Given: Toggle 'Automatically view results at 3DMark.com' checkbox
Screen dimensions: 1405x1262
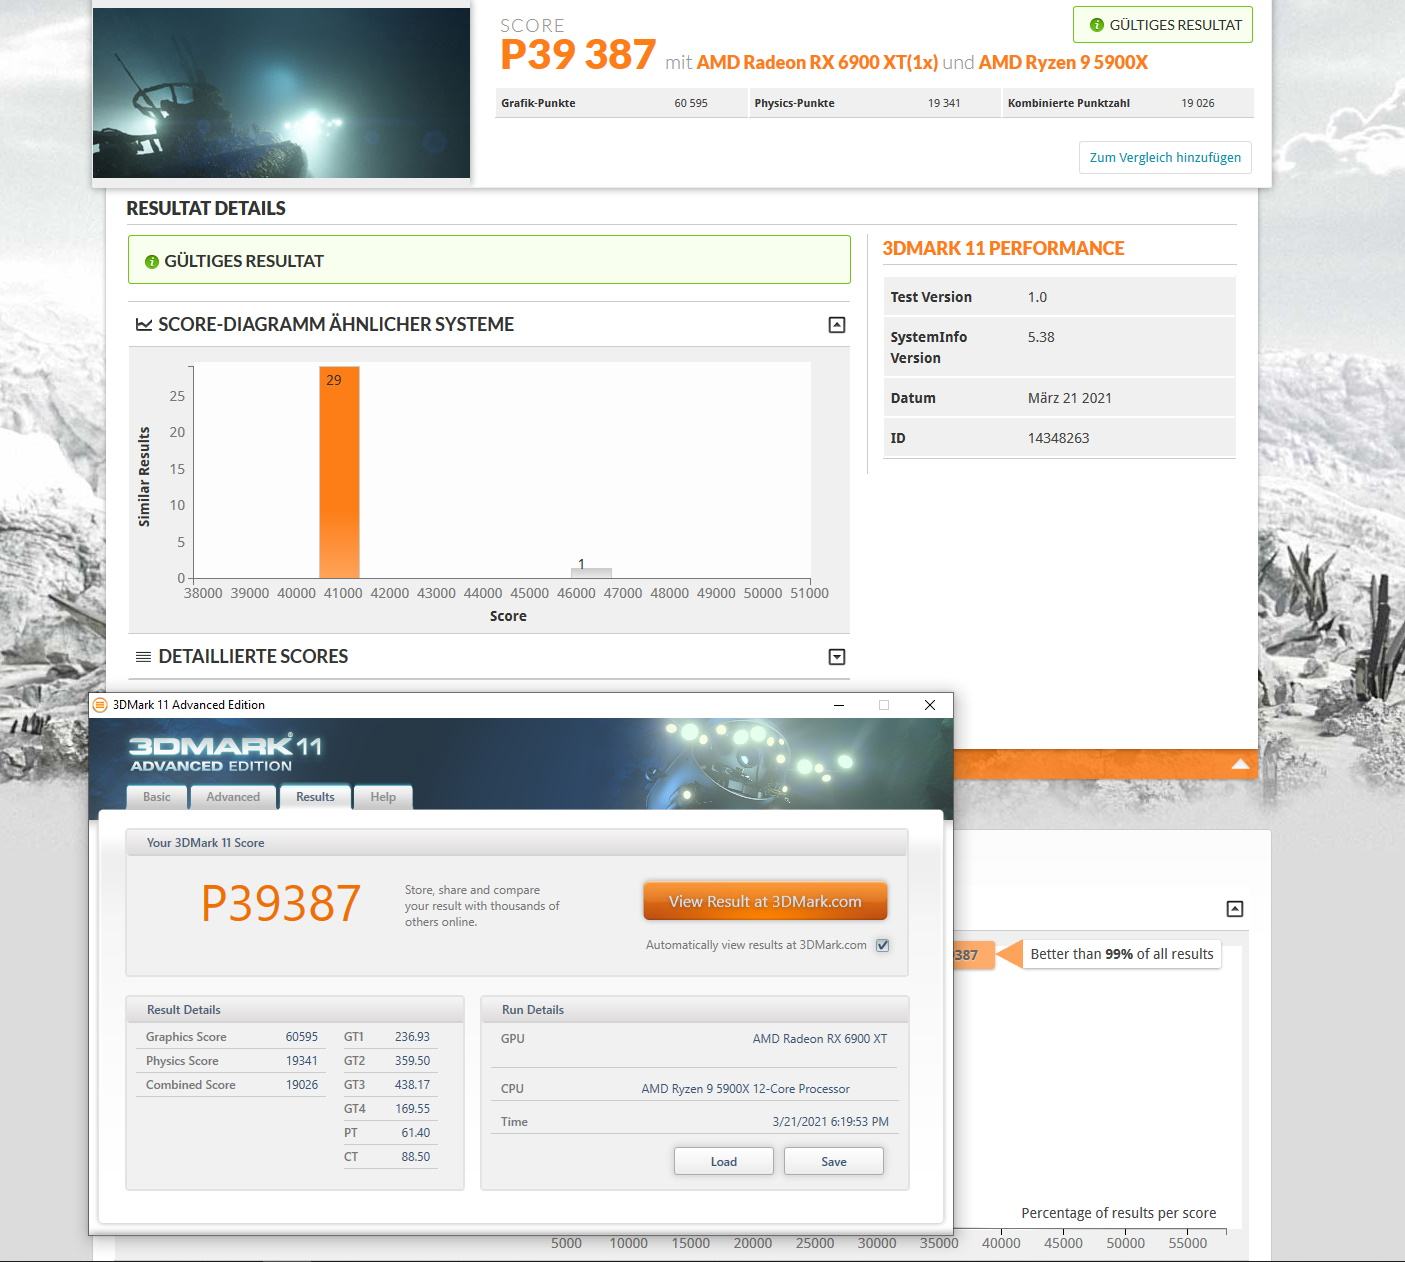Looking at the screenshot, I should click(x=882, y=945).
